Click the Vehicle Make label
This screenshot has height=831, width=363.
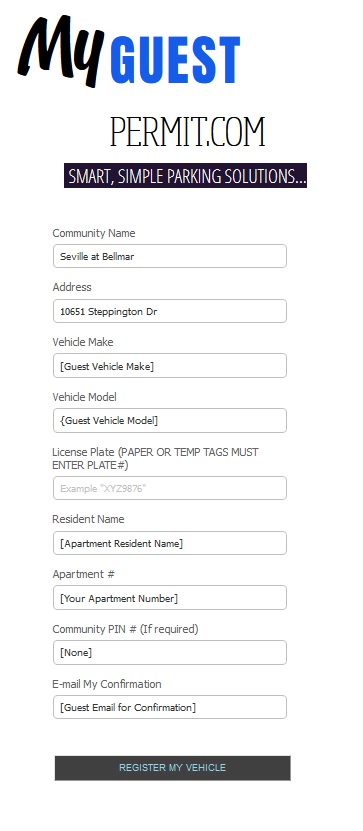point(83,342)
